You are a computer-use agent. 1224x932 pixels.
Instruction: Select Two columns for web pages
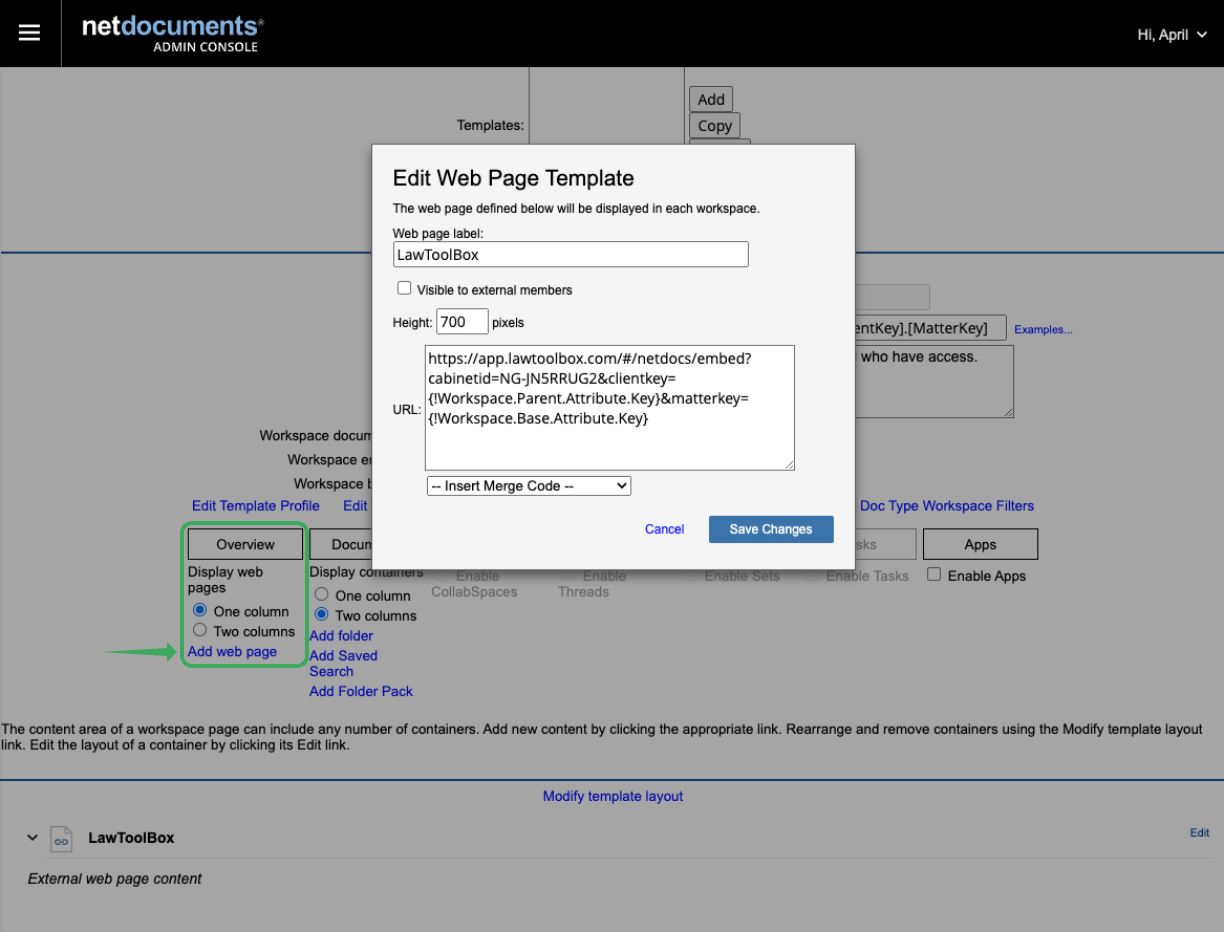tap(200, 630)
